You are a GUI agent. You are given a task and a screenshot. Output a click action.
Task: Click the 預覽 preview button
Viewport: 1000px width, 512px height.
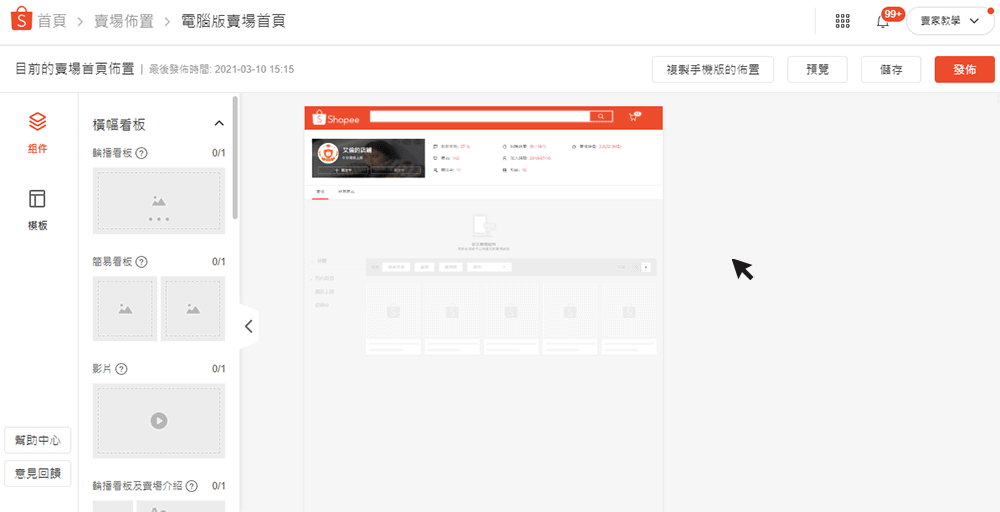(x=817, y=69)
